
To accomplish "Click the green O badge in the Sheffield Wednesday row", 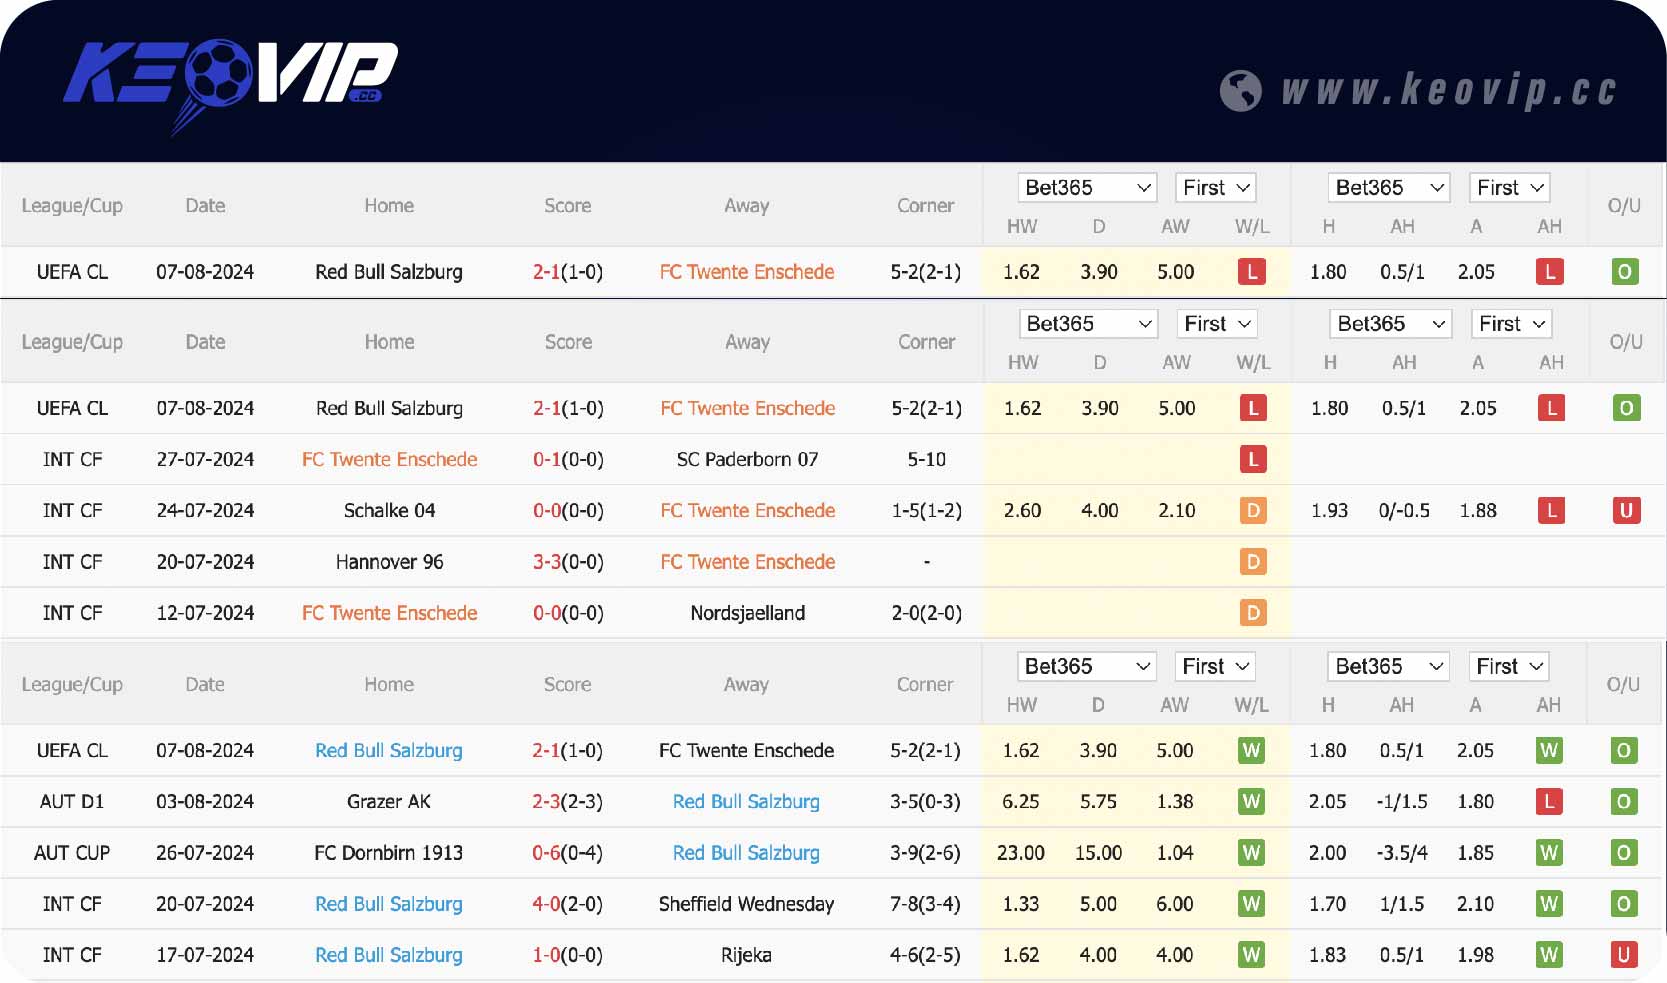I will [x=1624, y=904].
